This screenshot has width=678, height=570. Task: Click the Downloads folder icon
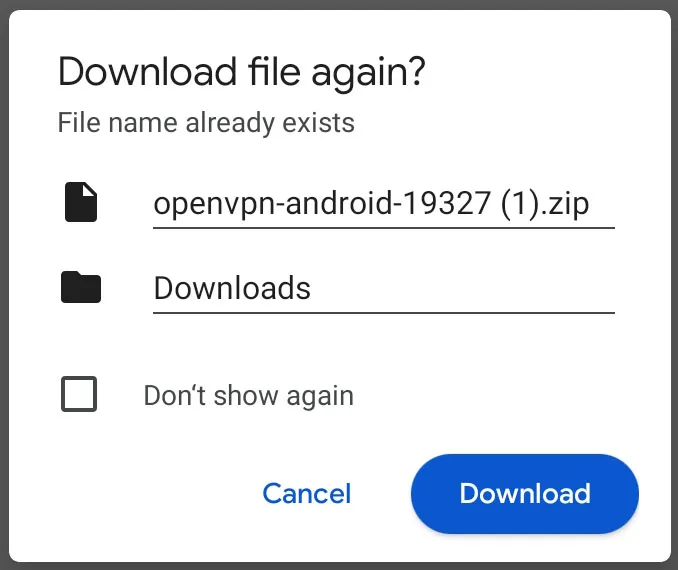[81, 287]
